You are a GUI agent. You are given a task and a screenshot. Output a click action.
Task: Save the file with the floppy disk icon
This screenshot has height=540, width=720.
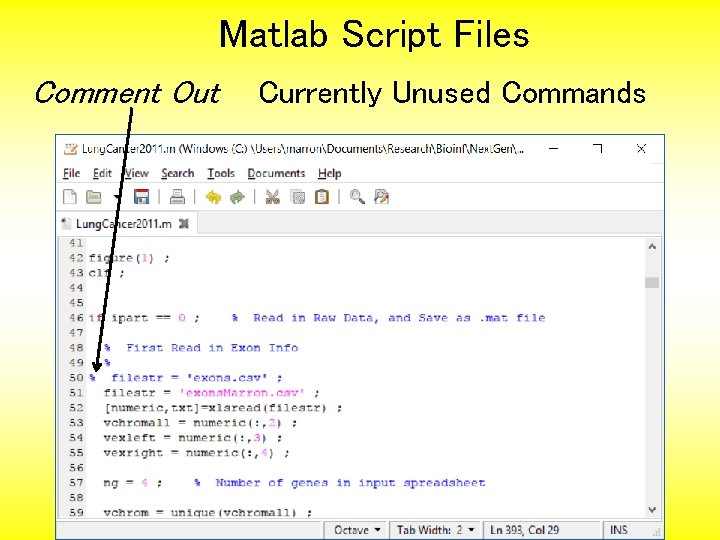141,197
